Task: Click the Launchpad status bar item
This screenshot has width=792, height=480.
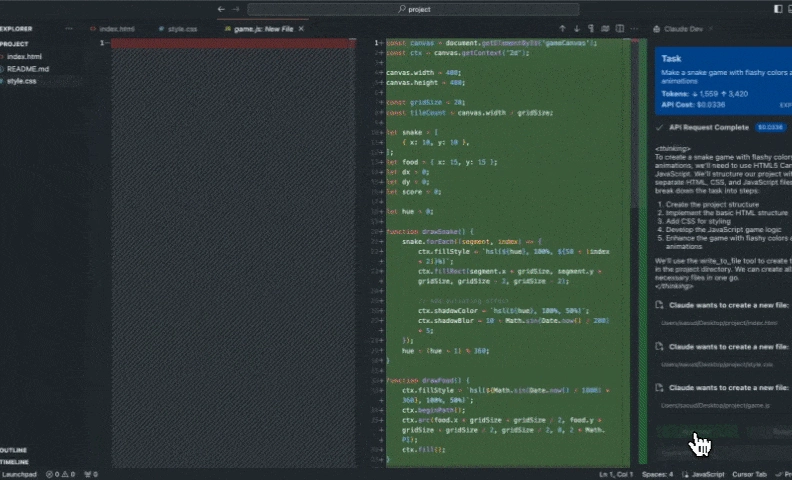Action: point(19,473)
